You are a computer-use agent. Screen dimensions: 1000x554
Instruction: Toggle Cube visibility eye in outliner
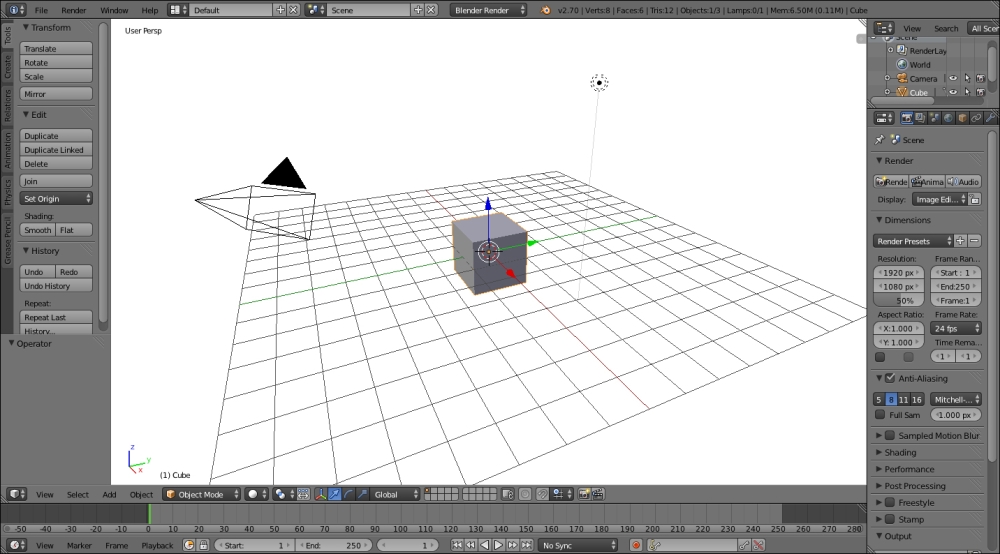953,92
